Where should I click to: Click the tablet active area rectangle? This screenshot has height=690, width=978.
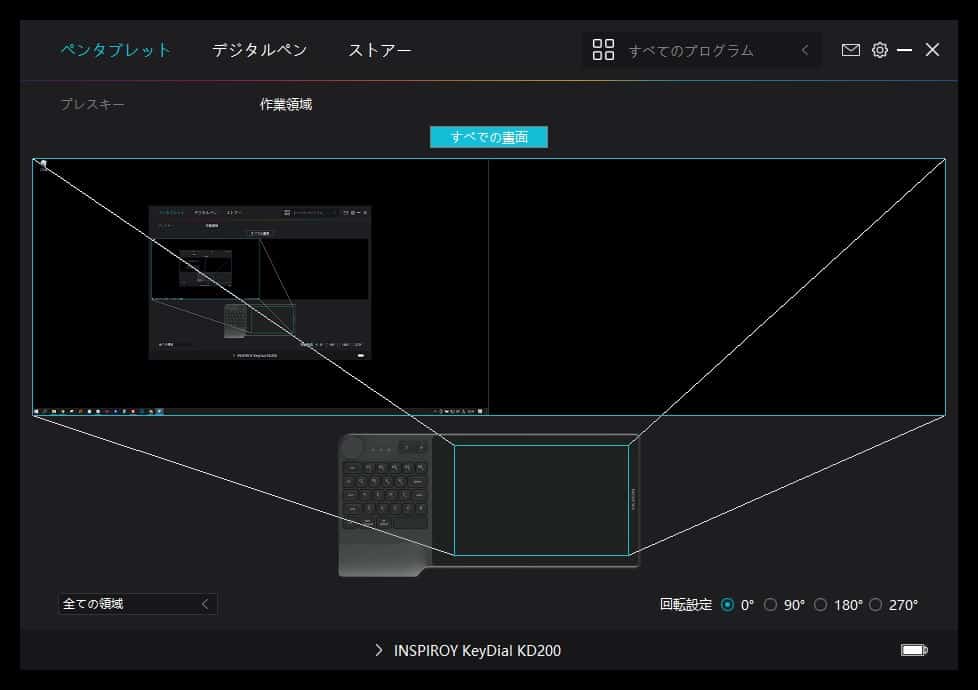(x=541, y=500)
